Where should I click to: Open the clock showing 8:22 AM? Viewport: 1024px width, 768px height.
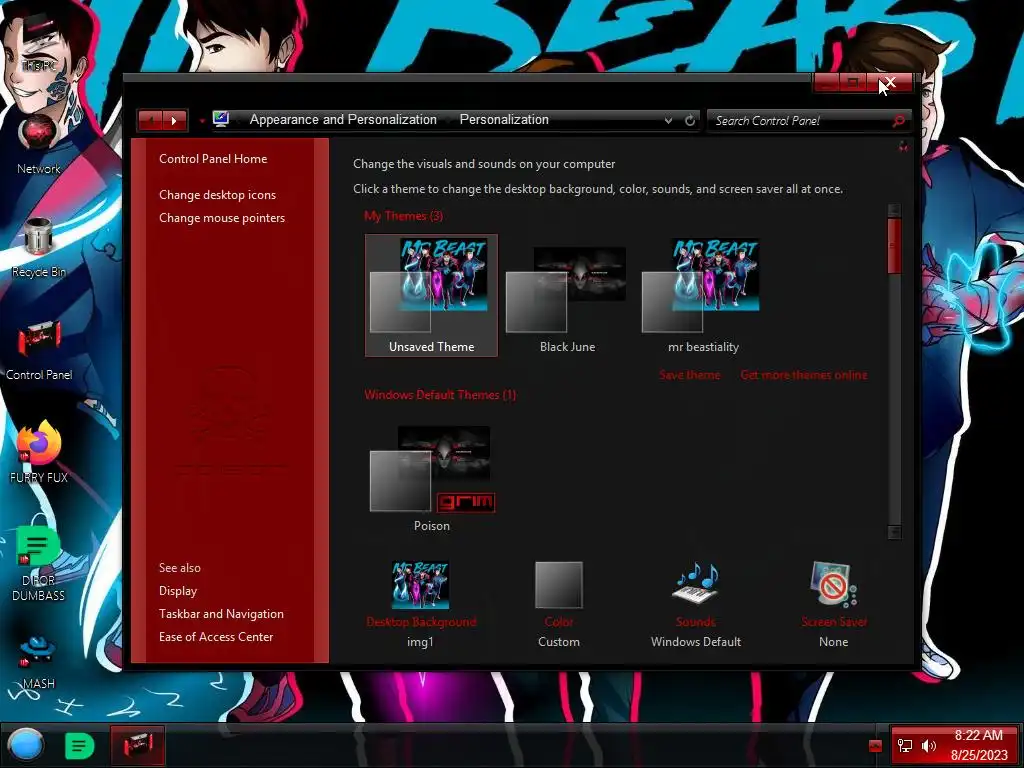tap(979, 745)
